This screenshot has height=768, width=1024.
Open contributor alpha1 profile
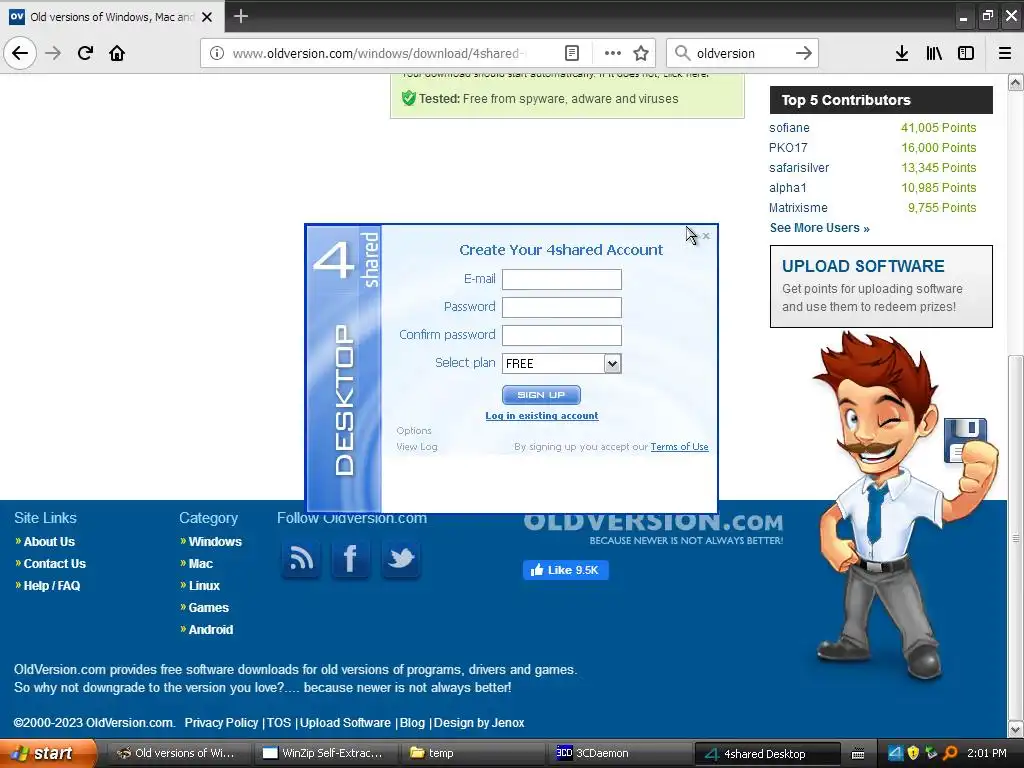click(788, 188)
